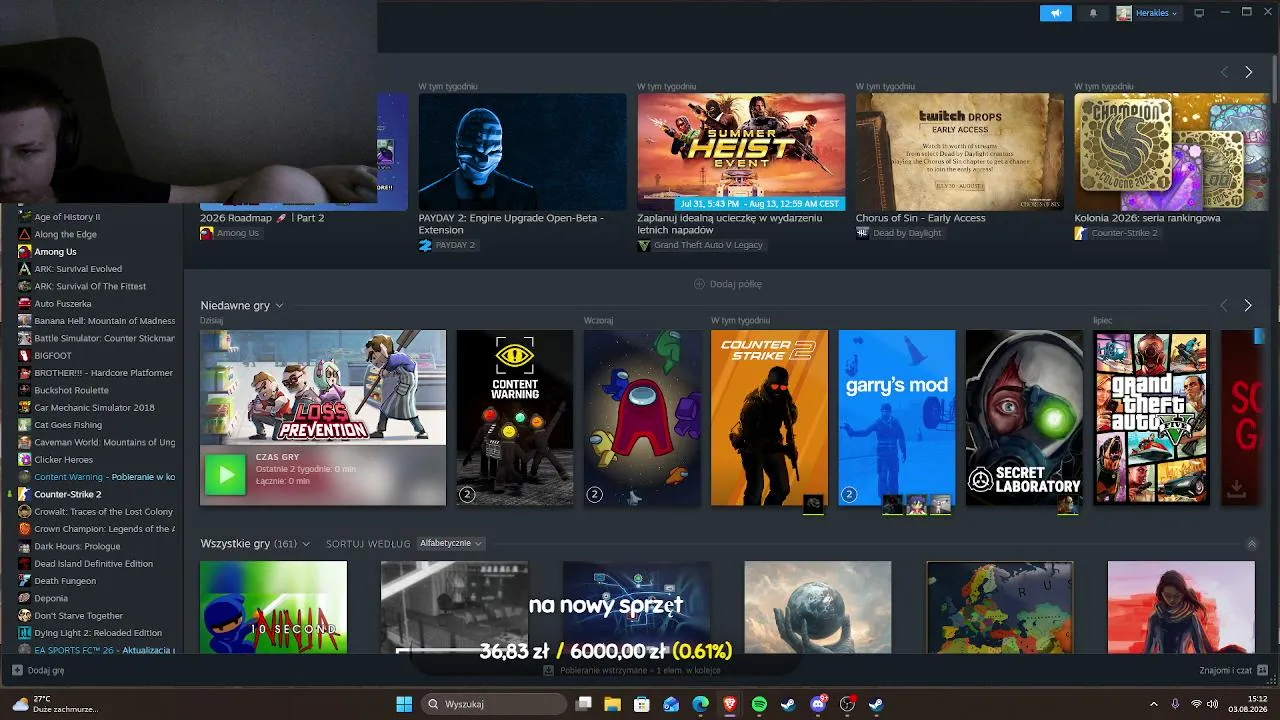Open the Summer Heist Event news image
This screenshot has width=1280, height=720.
741,152
